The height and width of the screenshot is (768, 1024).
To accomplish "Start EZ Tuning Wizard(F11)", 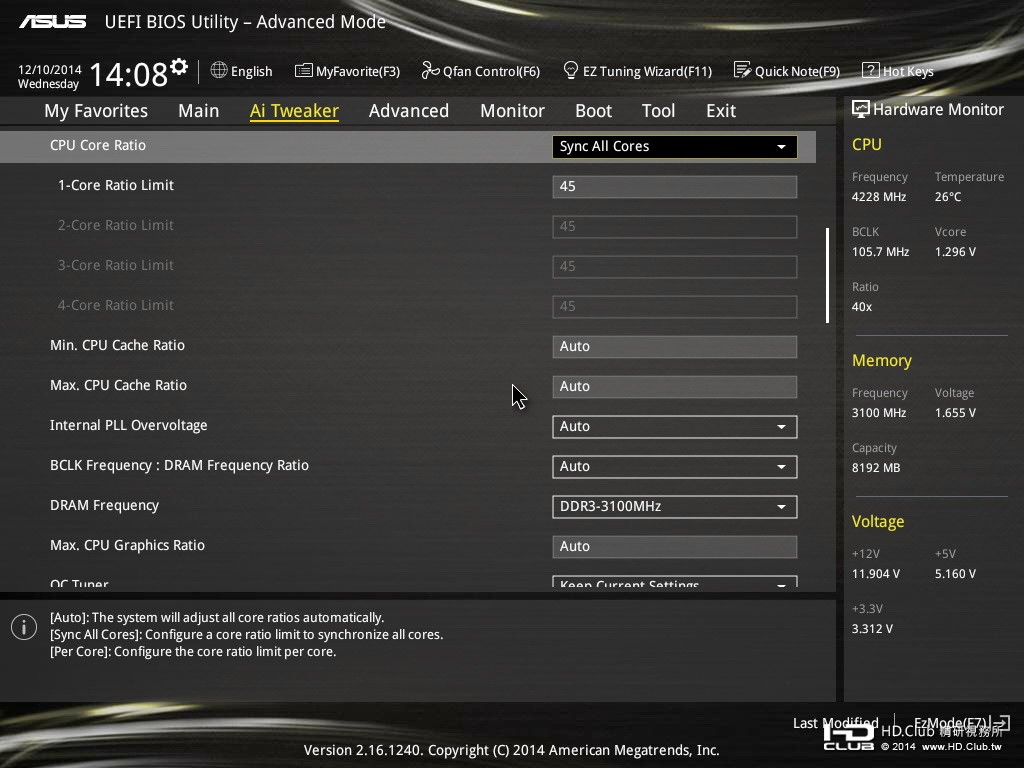I will [647, 71].
